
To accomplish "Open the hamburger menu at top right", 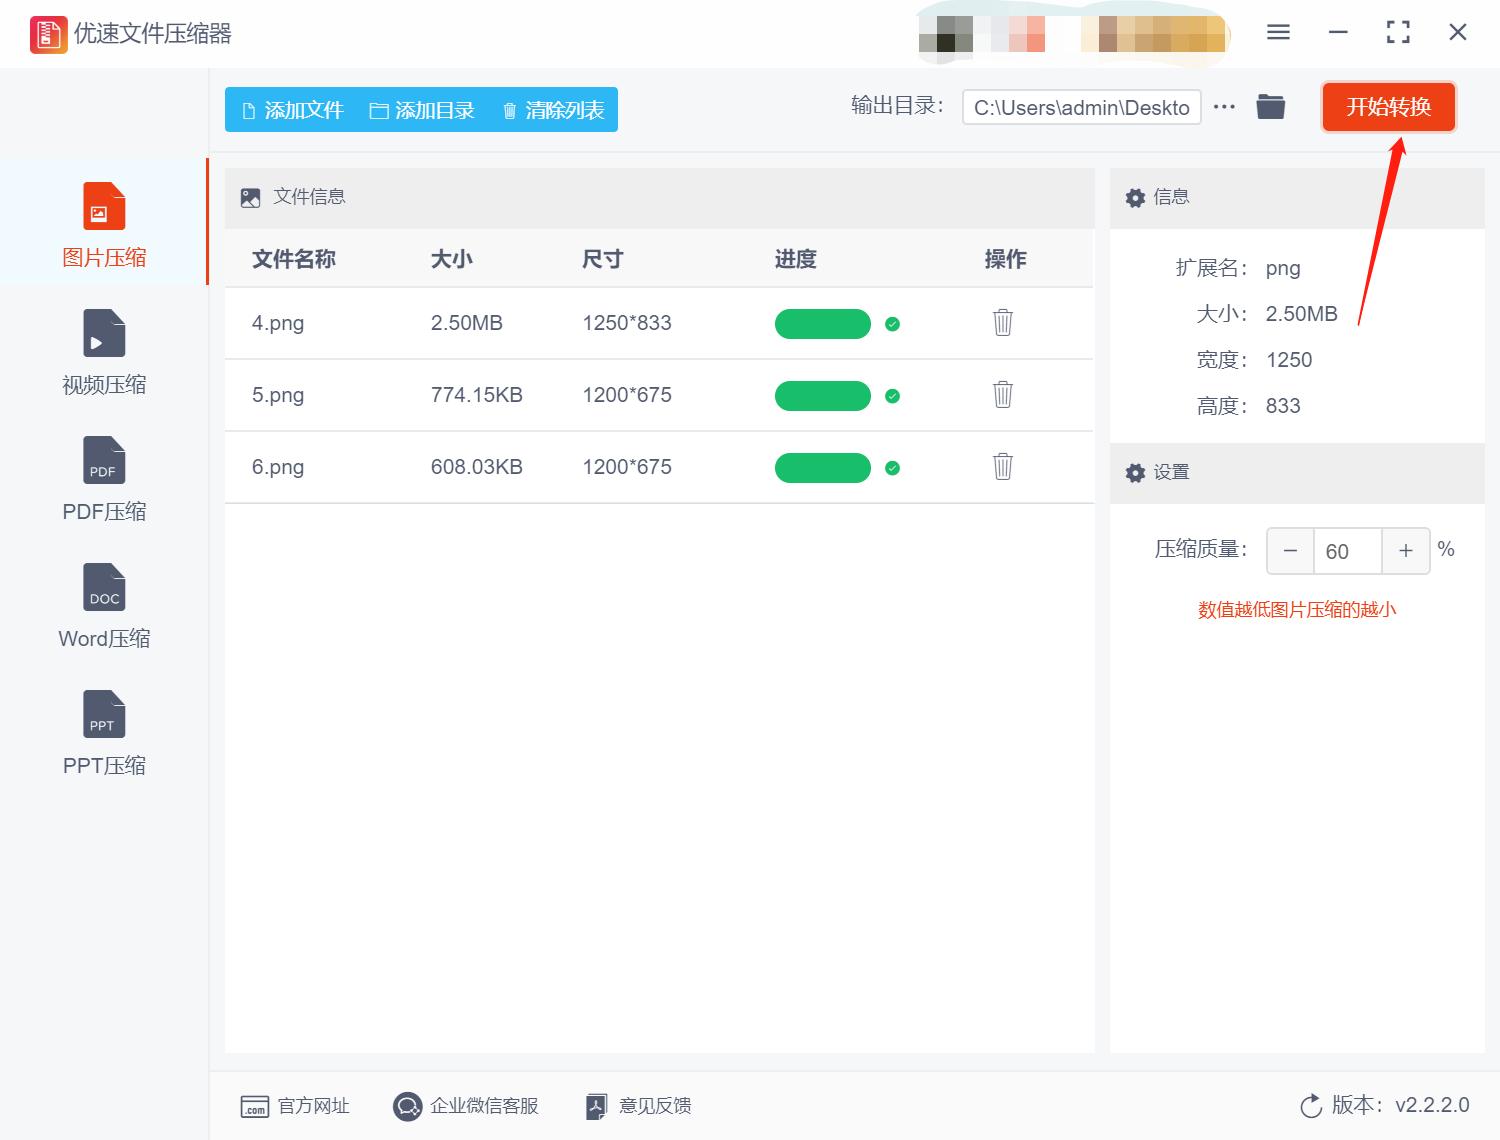I will click(1277, 31).
